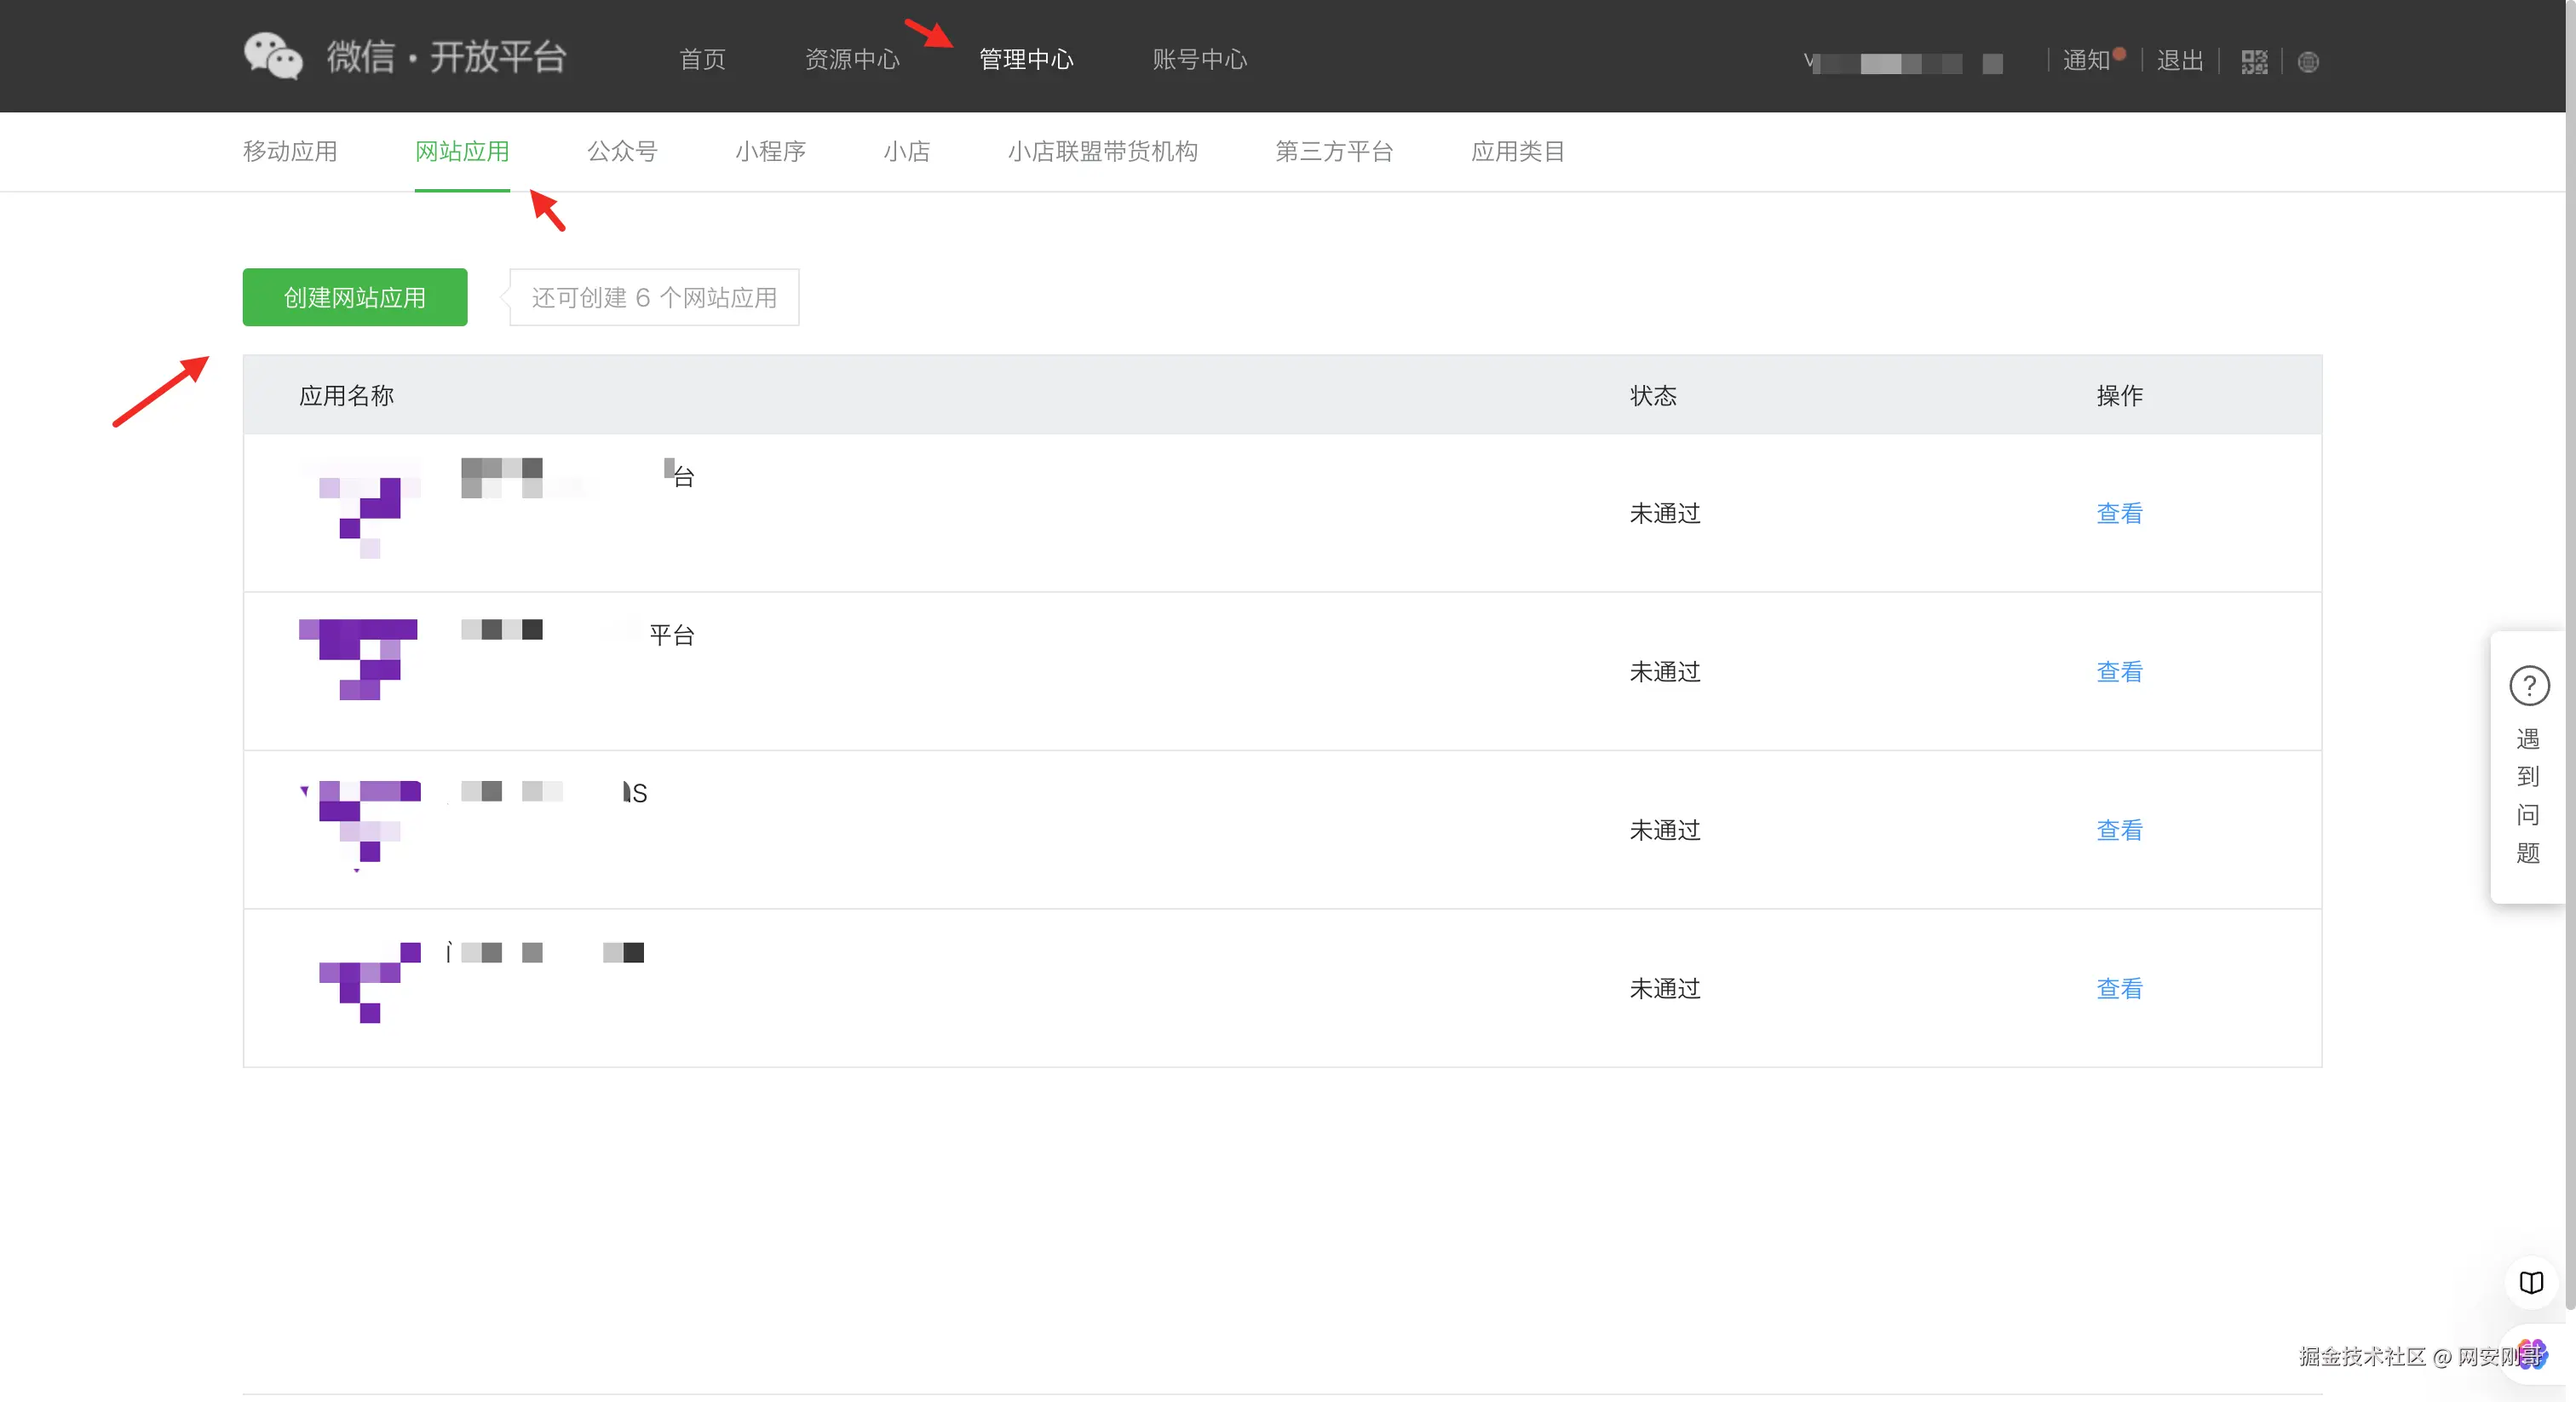This screenshot has height=1402, width=2576.
Task: Expand the triangle beside the third app logo
Action: pos(303,791)
